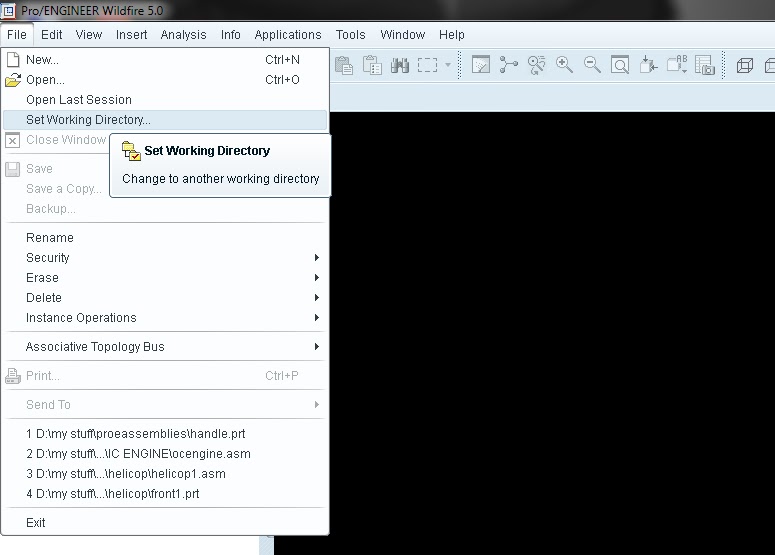Click the Zoom Out magnifier
The width and height of the screenshot is (775, 555).
592,65
